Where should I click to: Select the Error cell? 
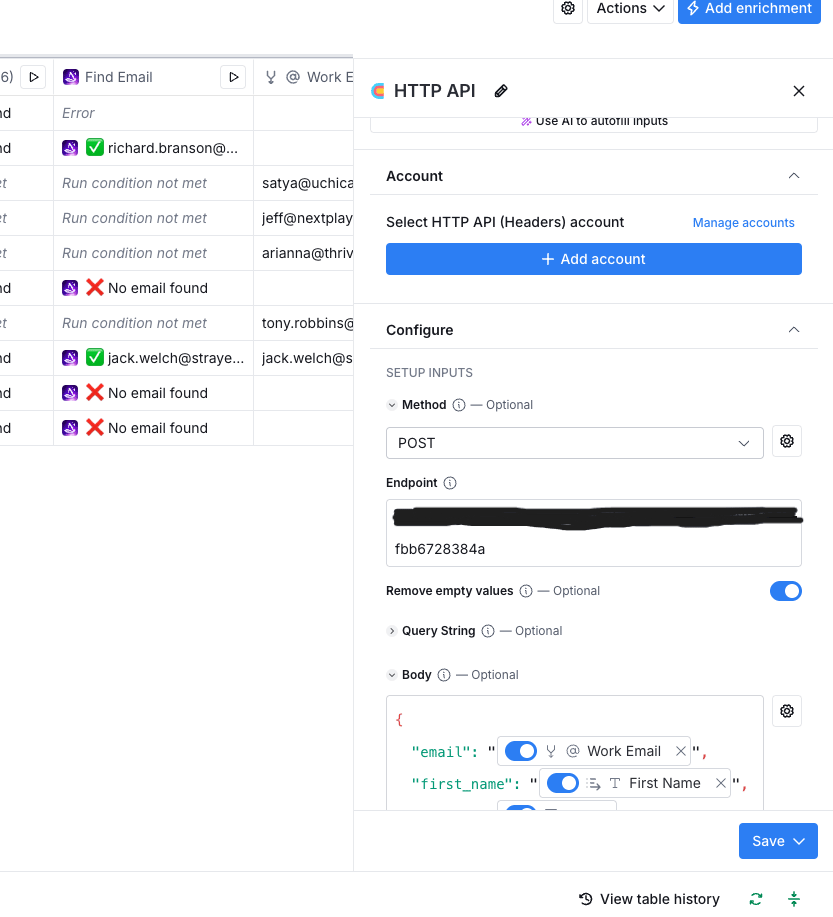(x=153, y=113)
